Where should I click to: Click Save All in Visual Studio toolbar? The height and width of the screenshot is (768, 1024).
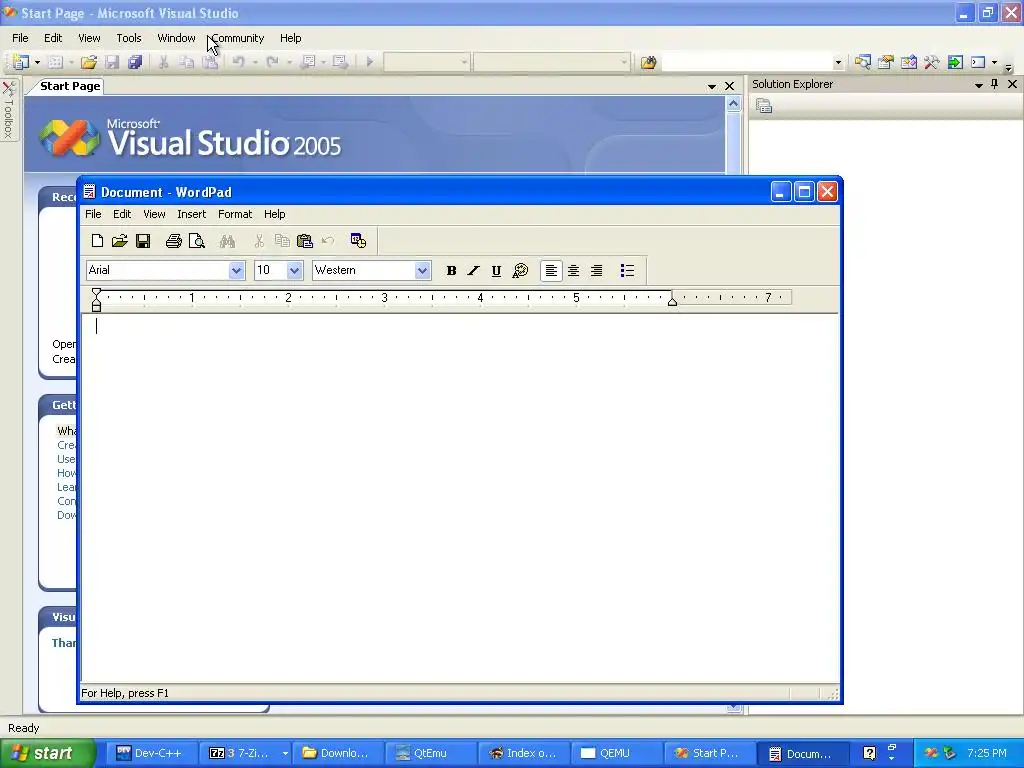pyautogui.click(x=135, y=62)
